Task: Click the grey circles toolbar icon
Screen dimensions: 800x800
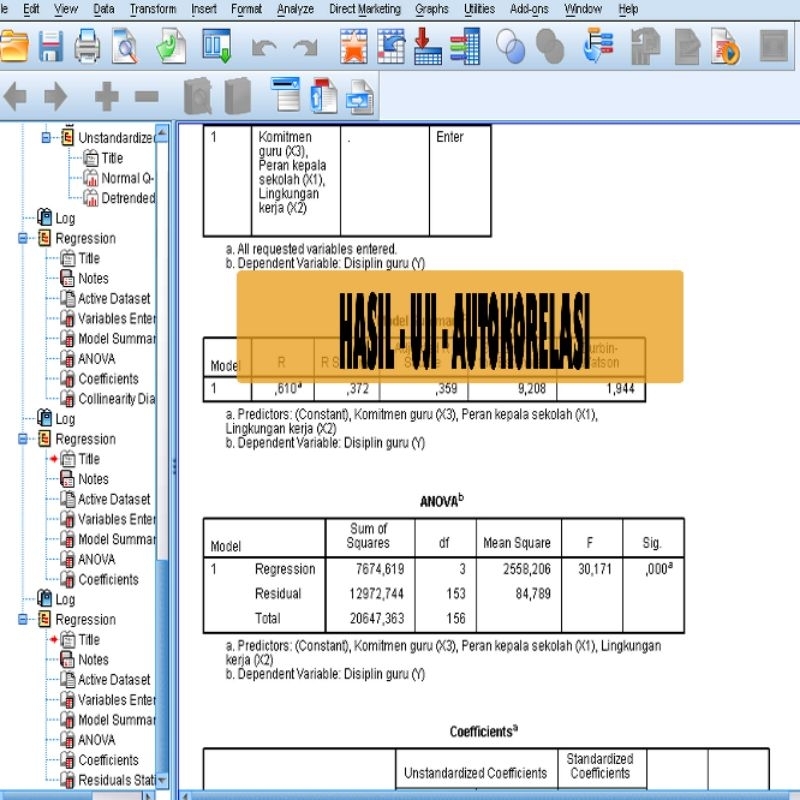Action: (550, 46)
